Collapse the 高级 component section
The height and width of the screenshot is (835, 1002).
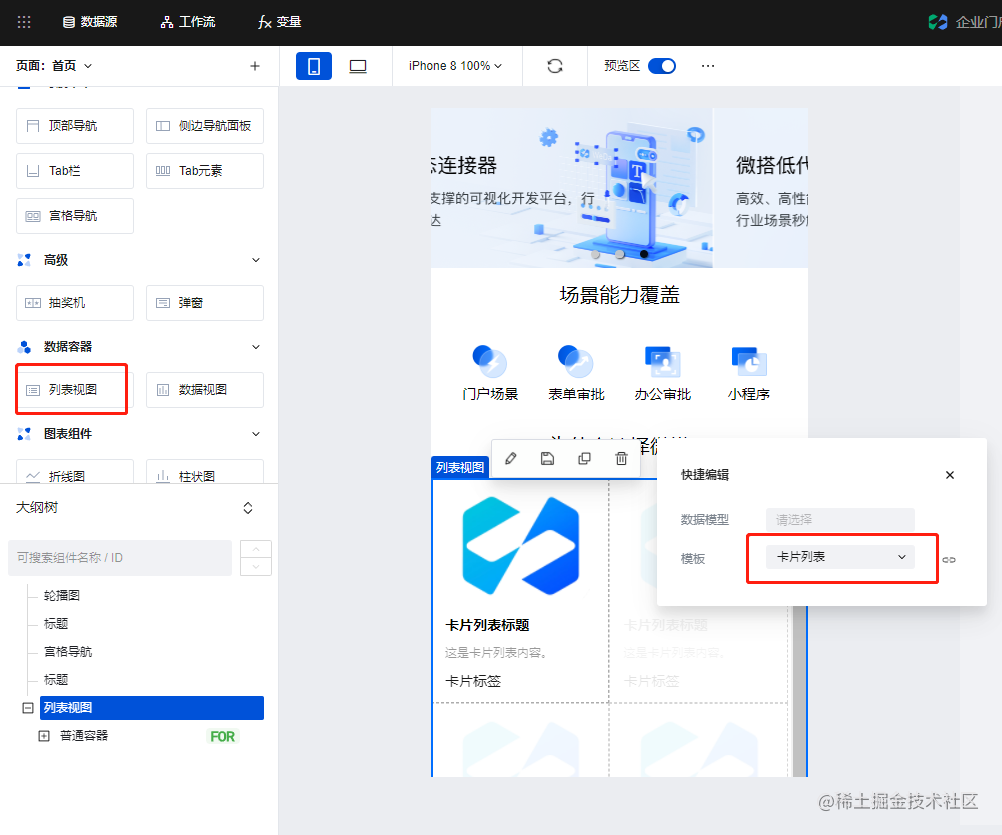coord(256,260)
